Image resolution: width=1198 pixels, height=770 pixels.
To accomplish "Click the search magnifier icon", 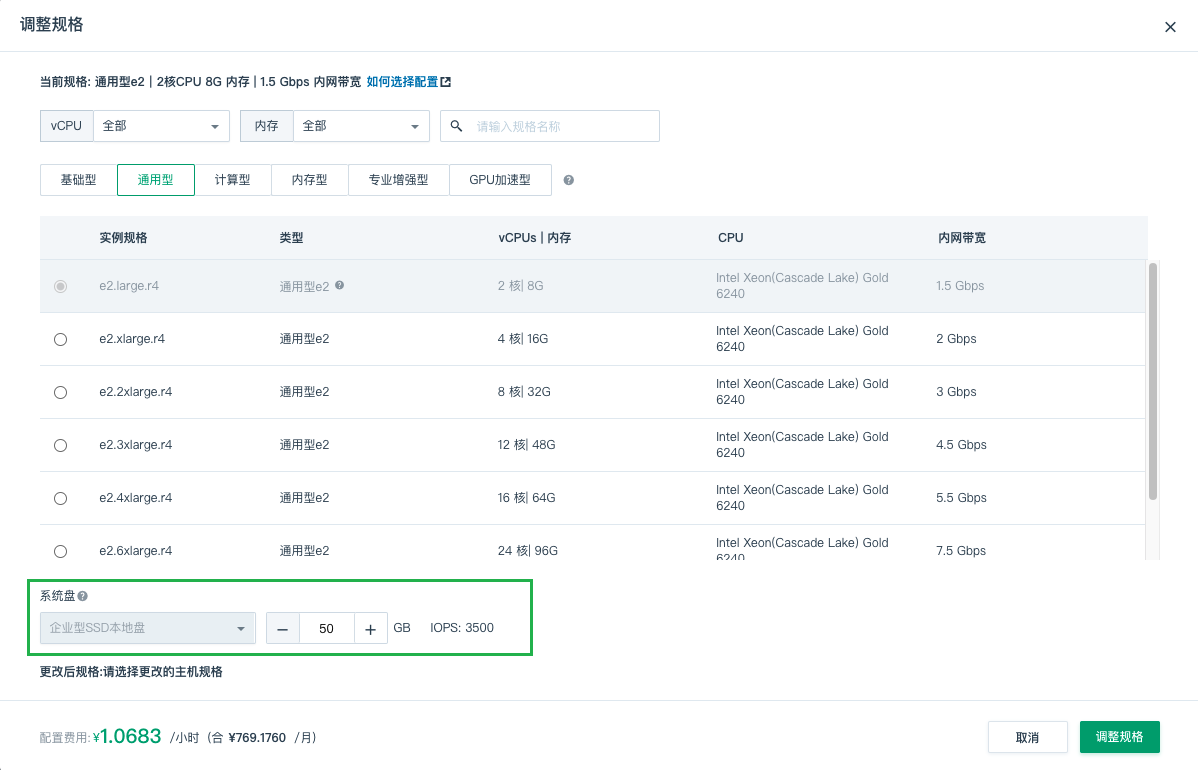I will (x=456, y=126).
